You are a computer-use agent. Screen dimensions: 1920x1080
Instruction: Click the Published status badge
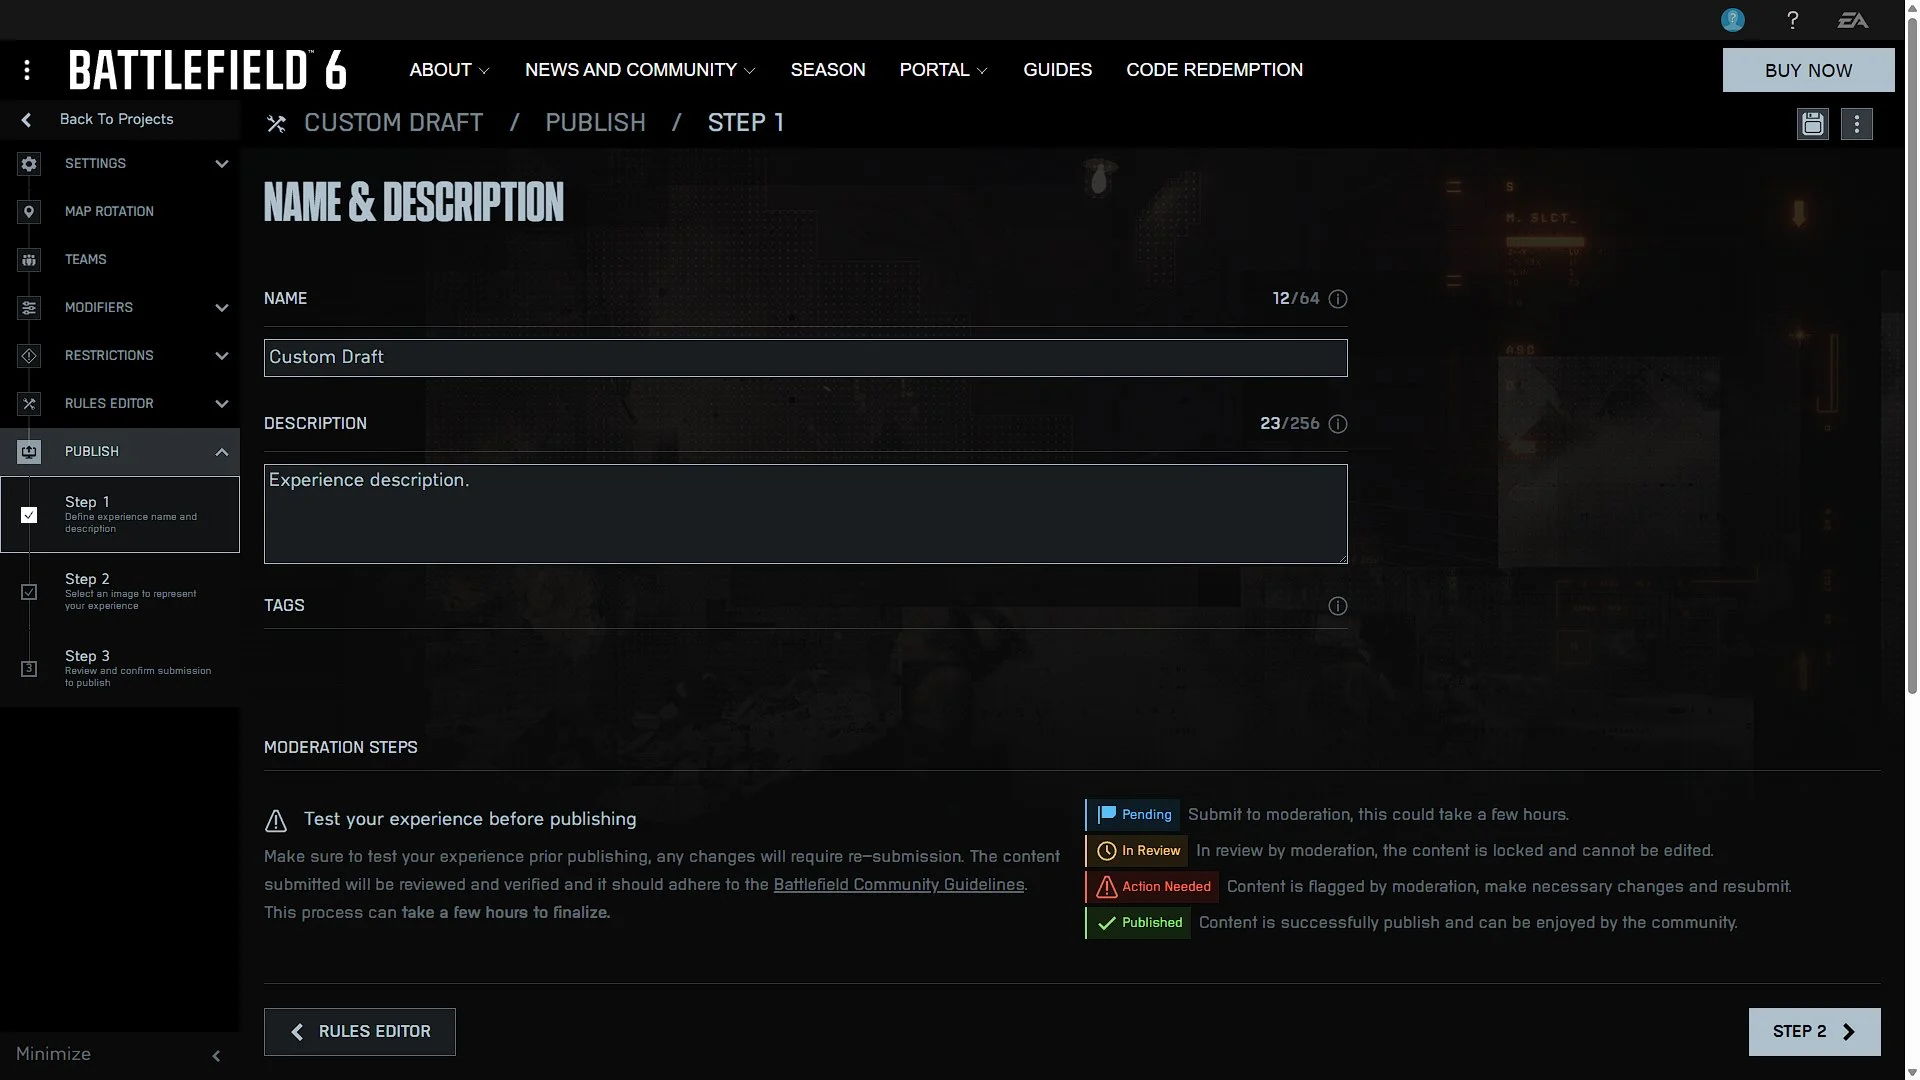[x=1138, y=923]
